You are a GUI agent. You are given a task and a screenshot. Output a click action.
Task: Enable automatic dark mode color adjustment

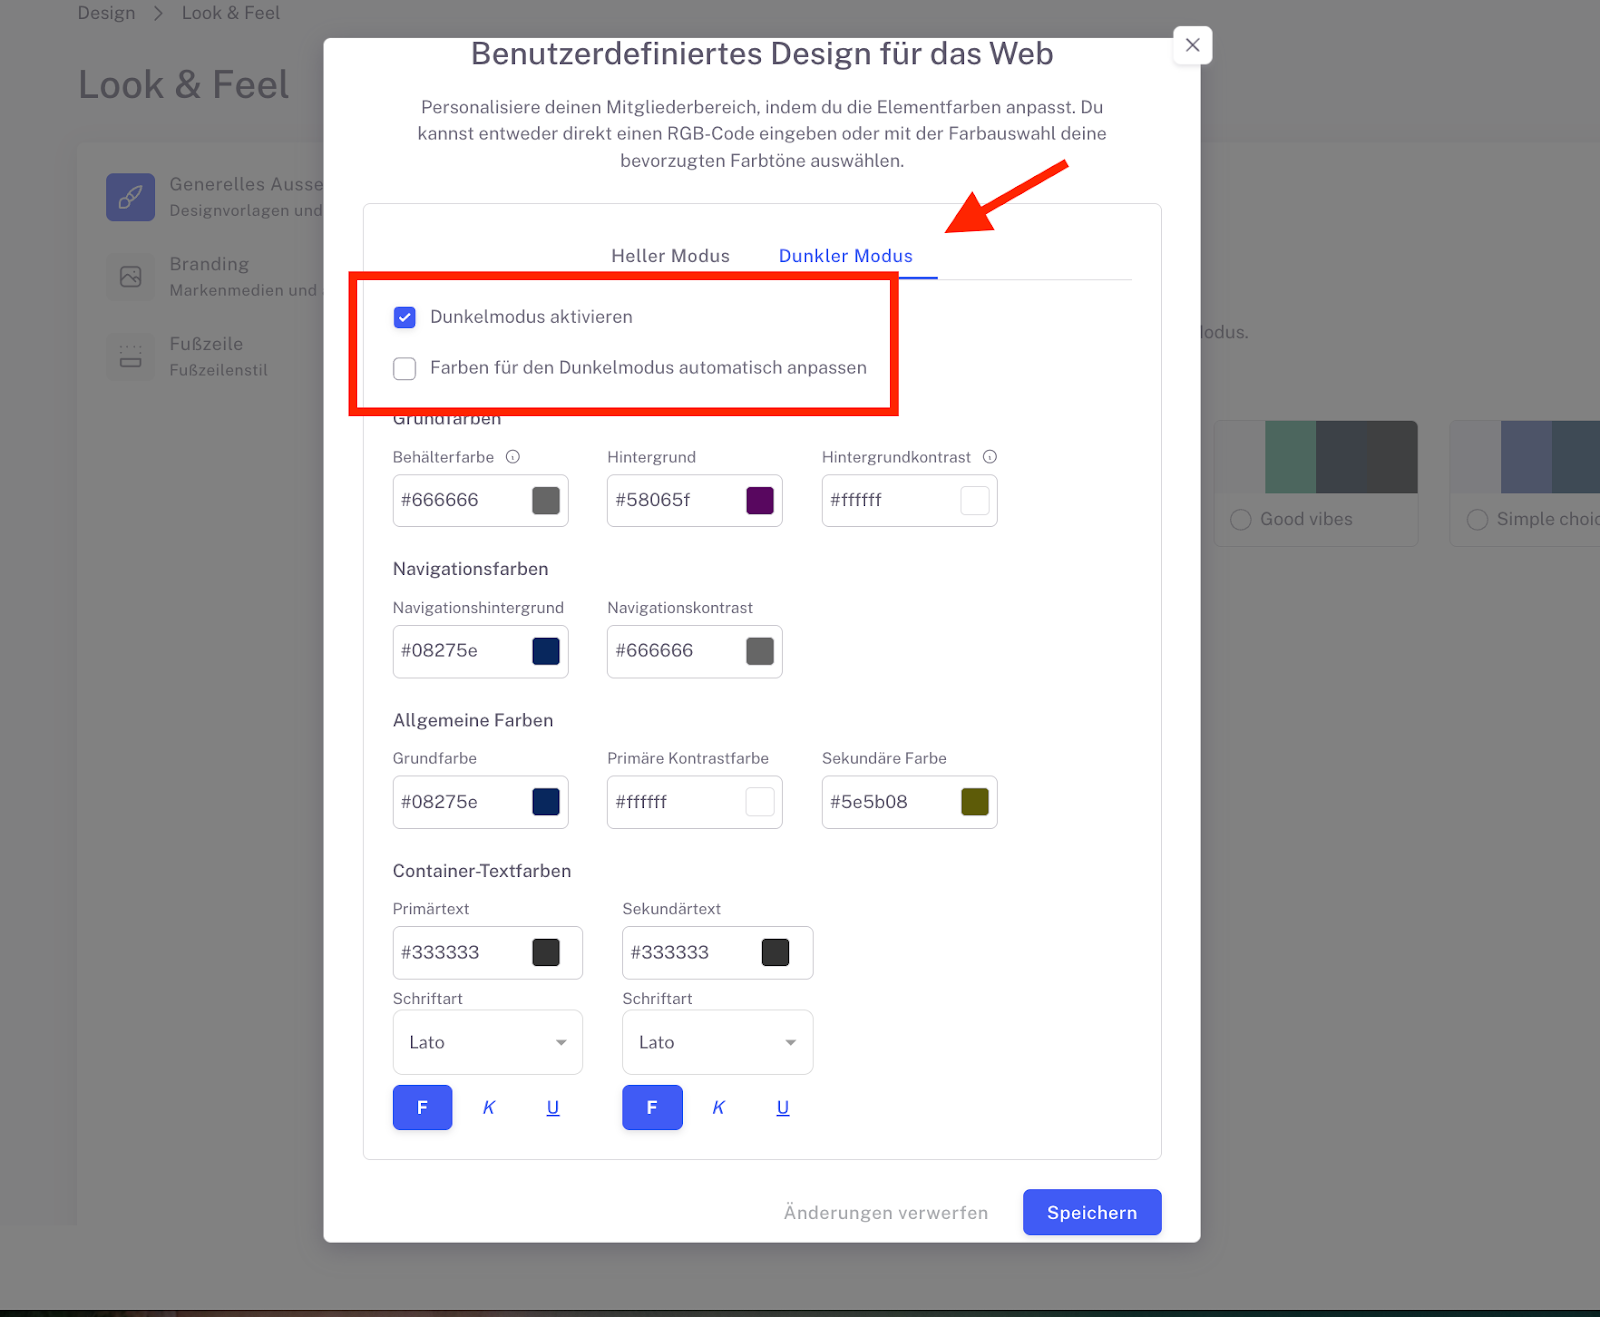(x=405, y=369)
